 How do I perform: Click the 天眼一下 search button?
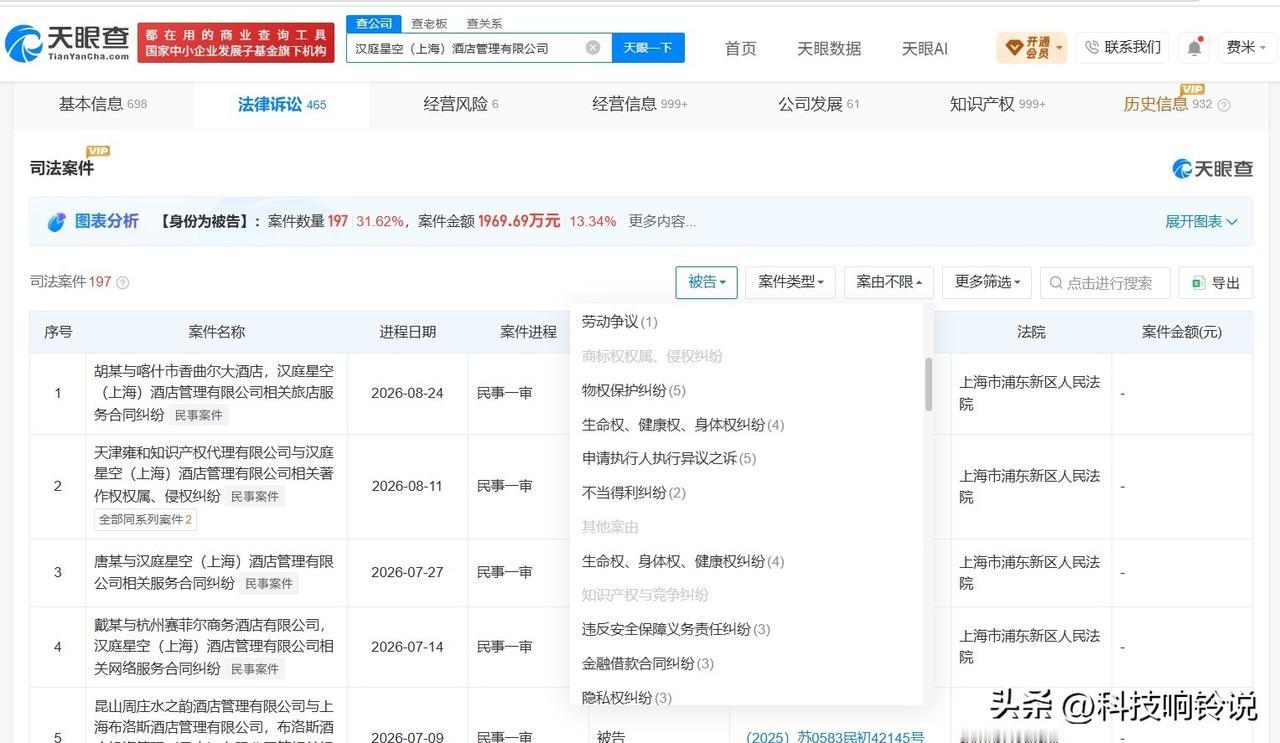tap(648, 47)
